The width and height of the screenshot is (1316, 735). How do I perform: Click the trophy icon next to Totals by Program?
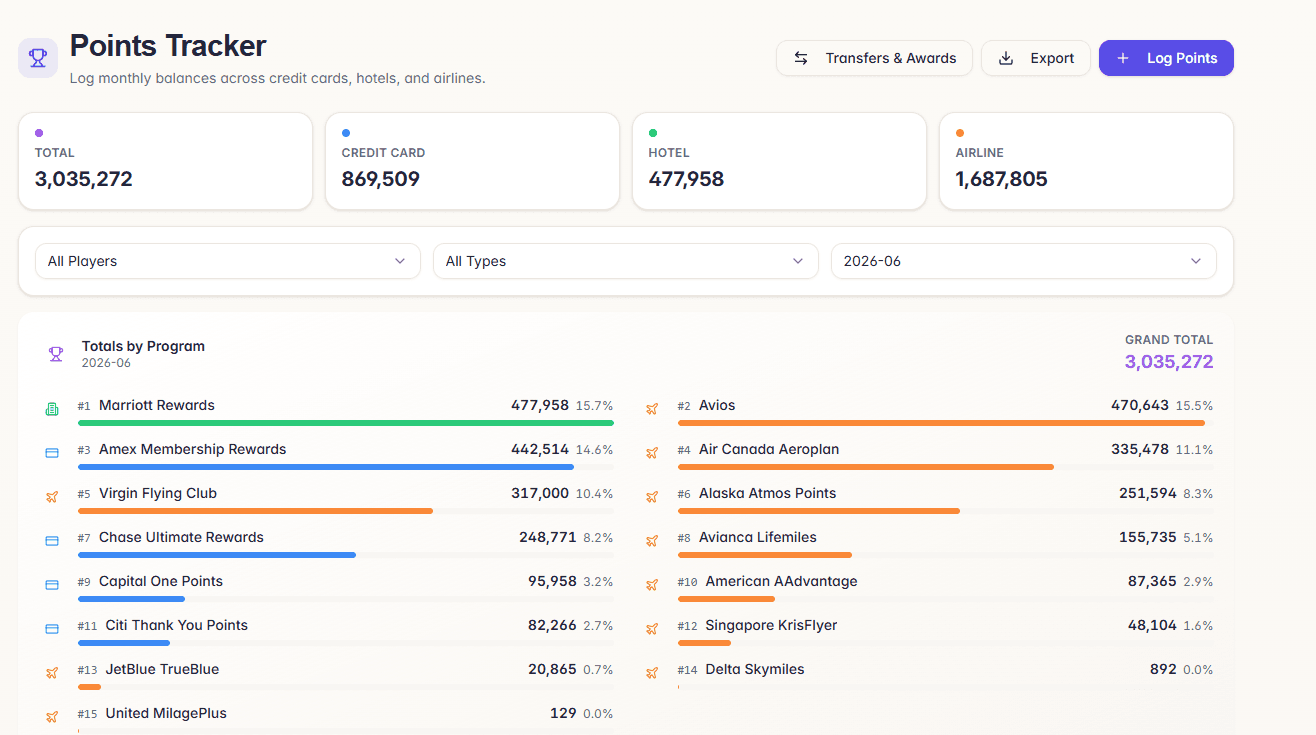56,354
